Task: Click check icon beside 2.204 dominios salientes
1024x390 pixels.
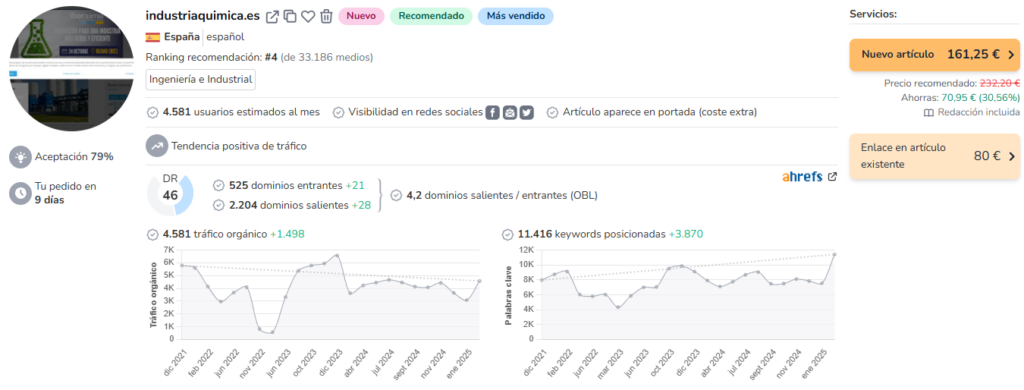Action: tap(219, 205)
